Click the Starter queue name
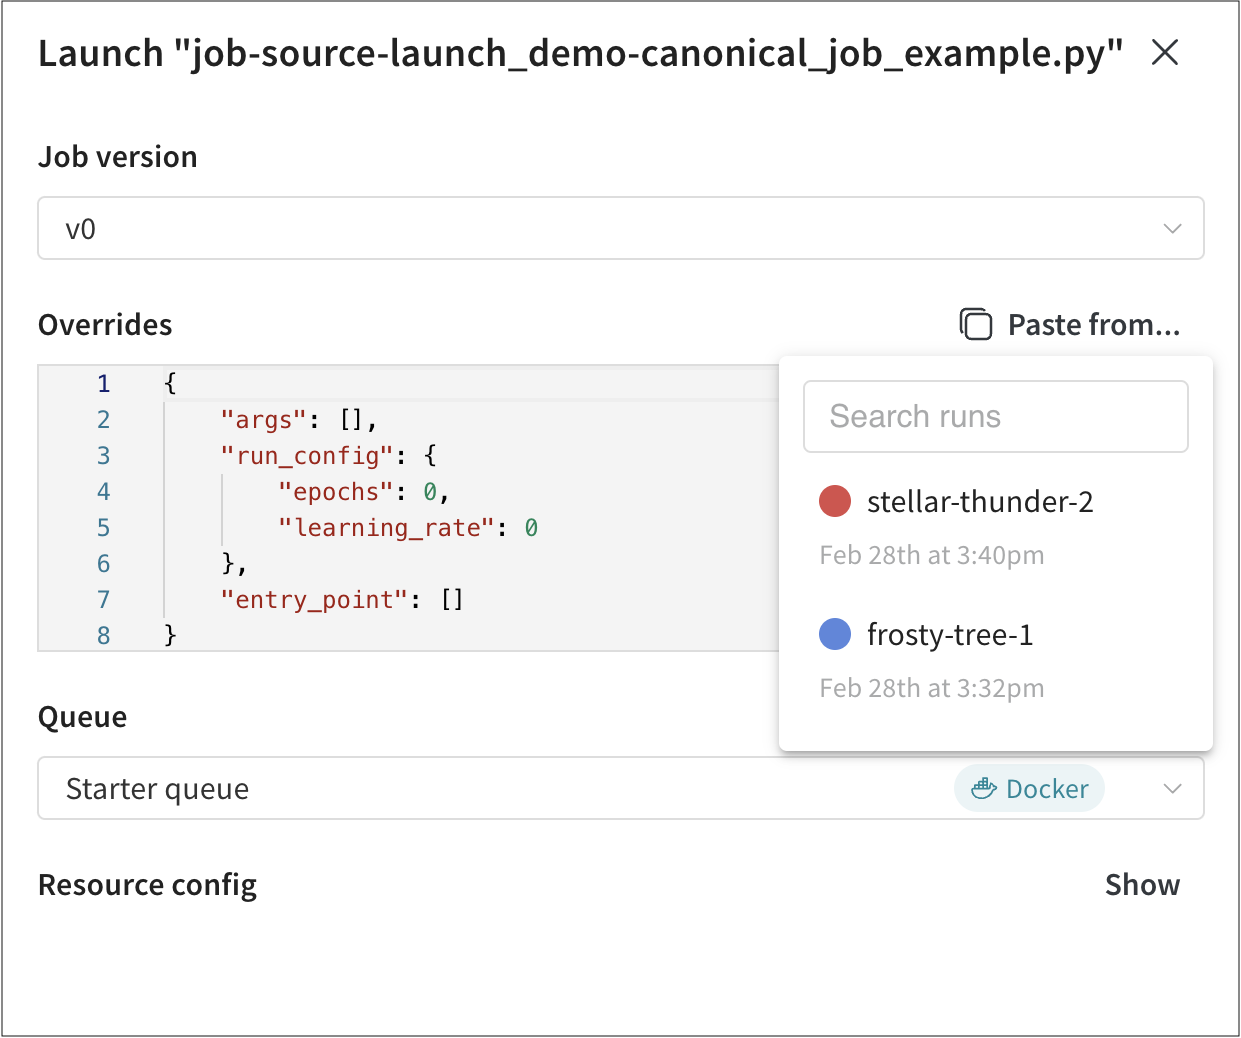 click(157, 789)
